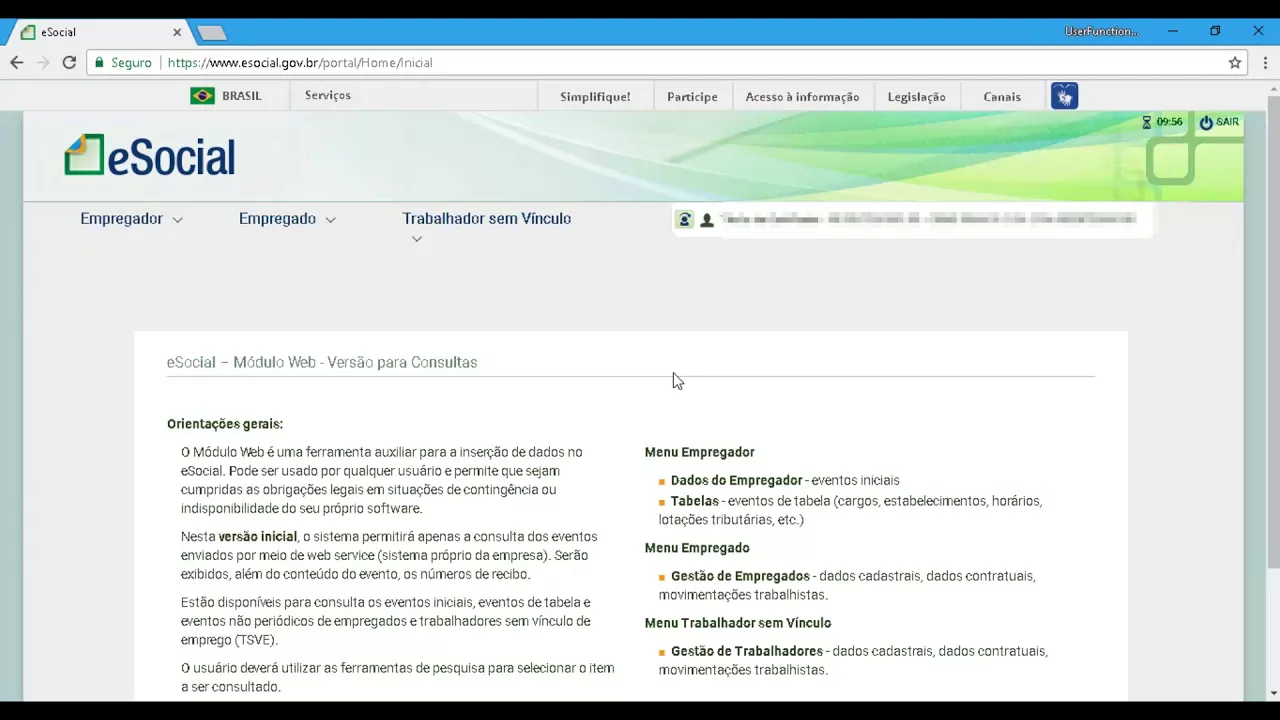This screenshot has width=1280, height=720.
Task: Go back using browser back arrow
Action: click(17, 62)
